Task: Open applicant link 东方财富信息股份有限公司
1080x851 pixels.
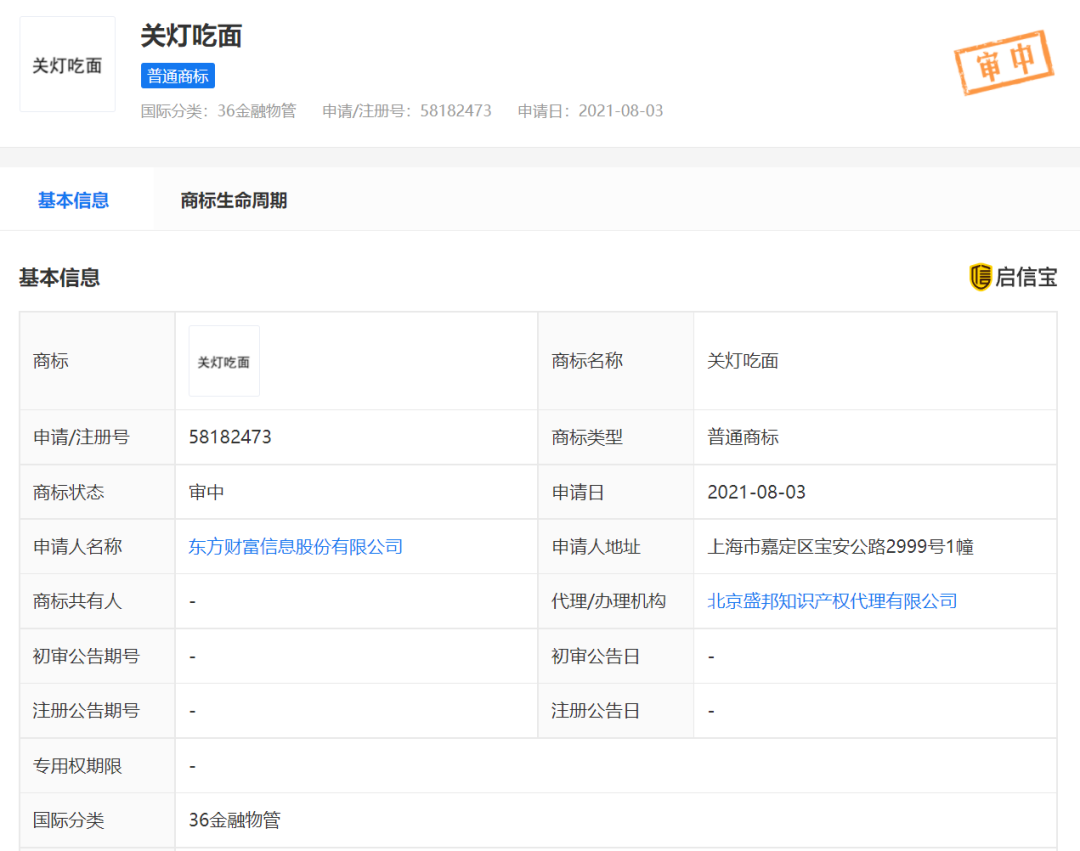Action: (x=295, y=547)
